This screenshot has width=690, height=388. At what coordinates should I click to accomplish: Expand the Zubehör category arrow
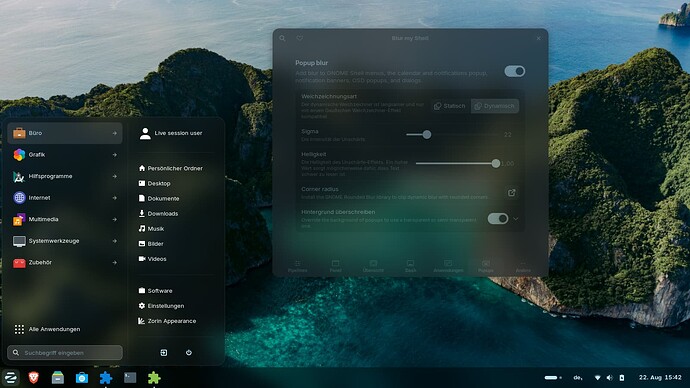click(114, 263)
